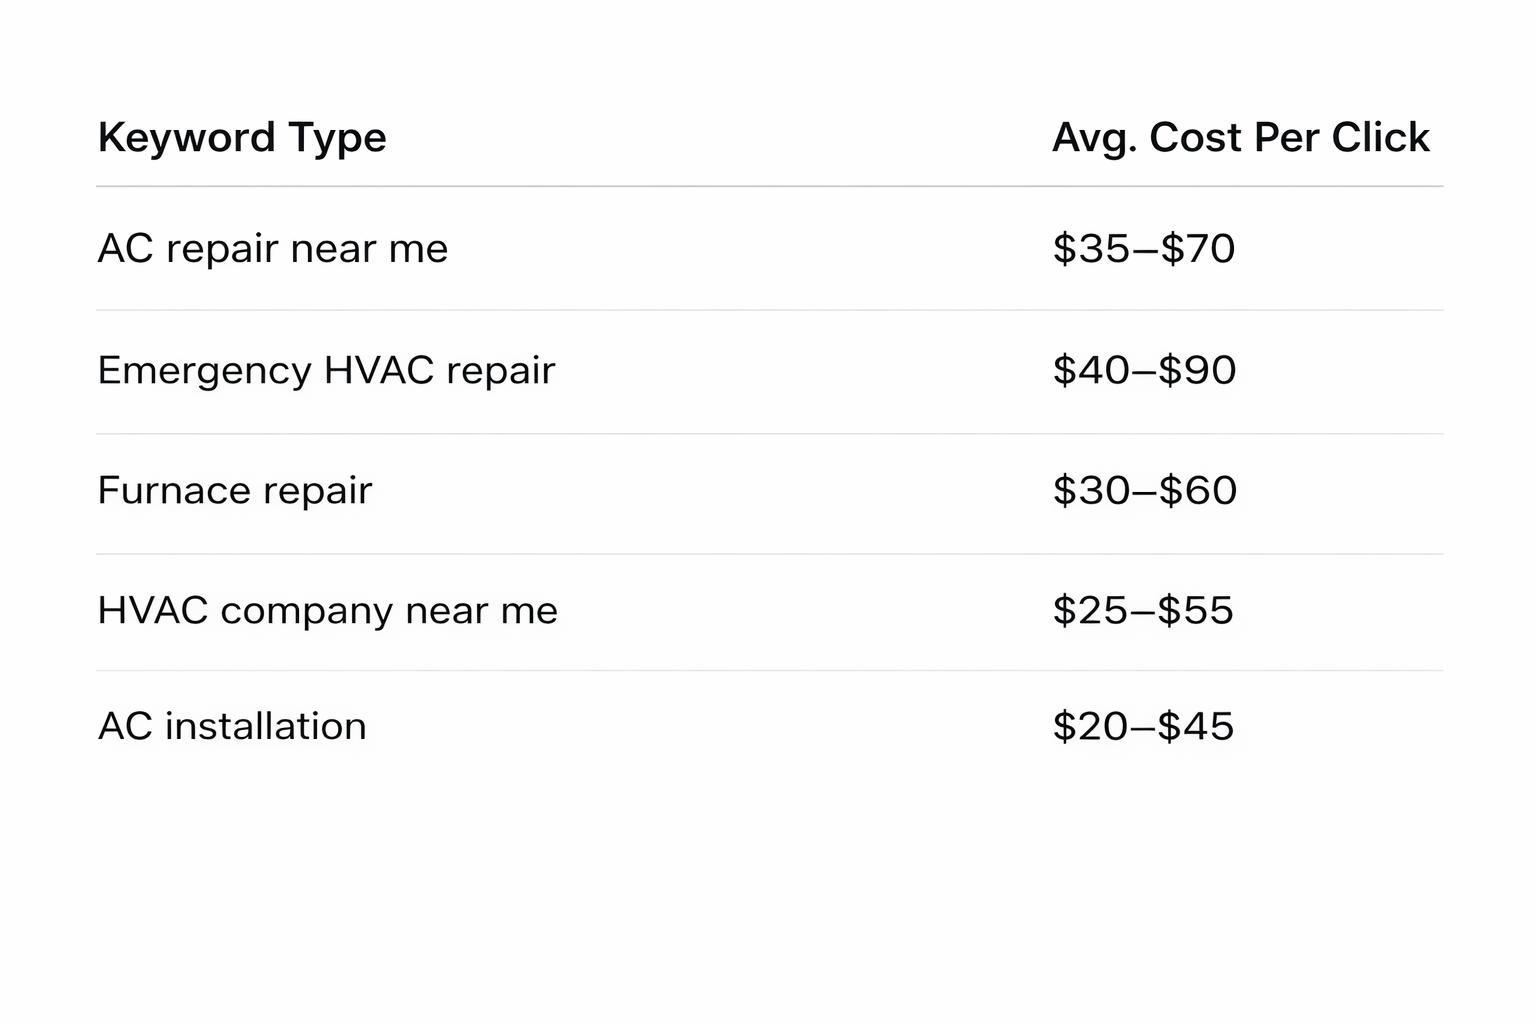
Task: Select the Emergency HVAC repair keyword
Action: [326, 371]
